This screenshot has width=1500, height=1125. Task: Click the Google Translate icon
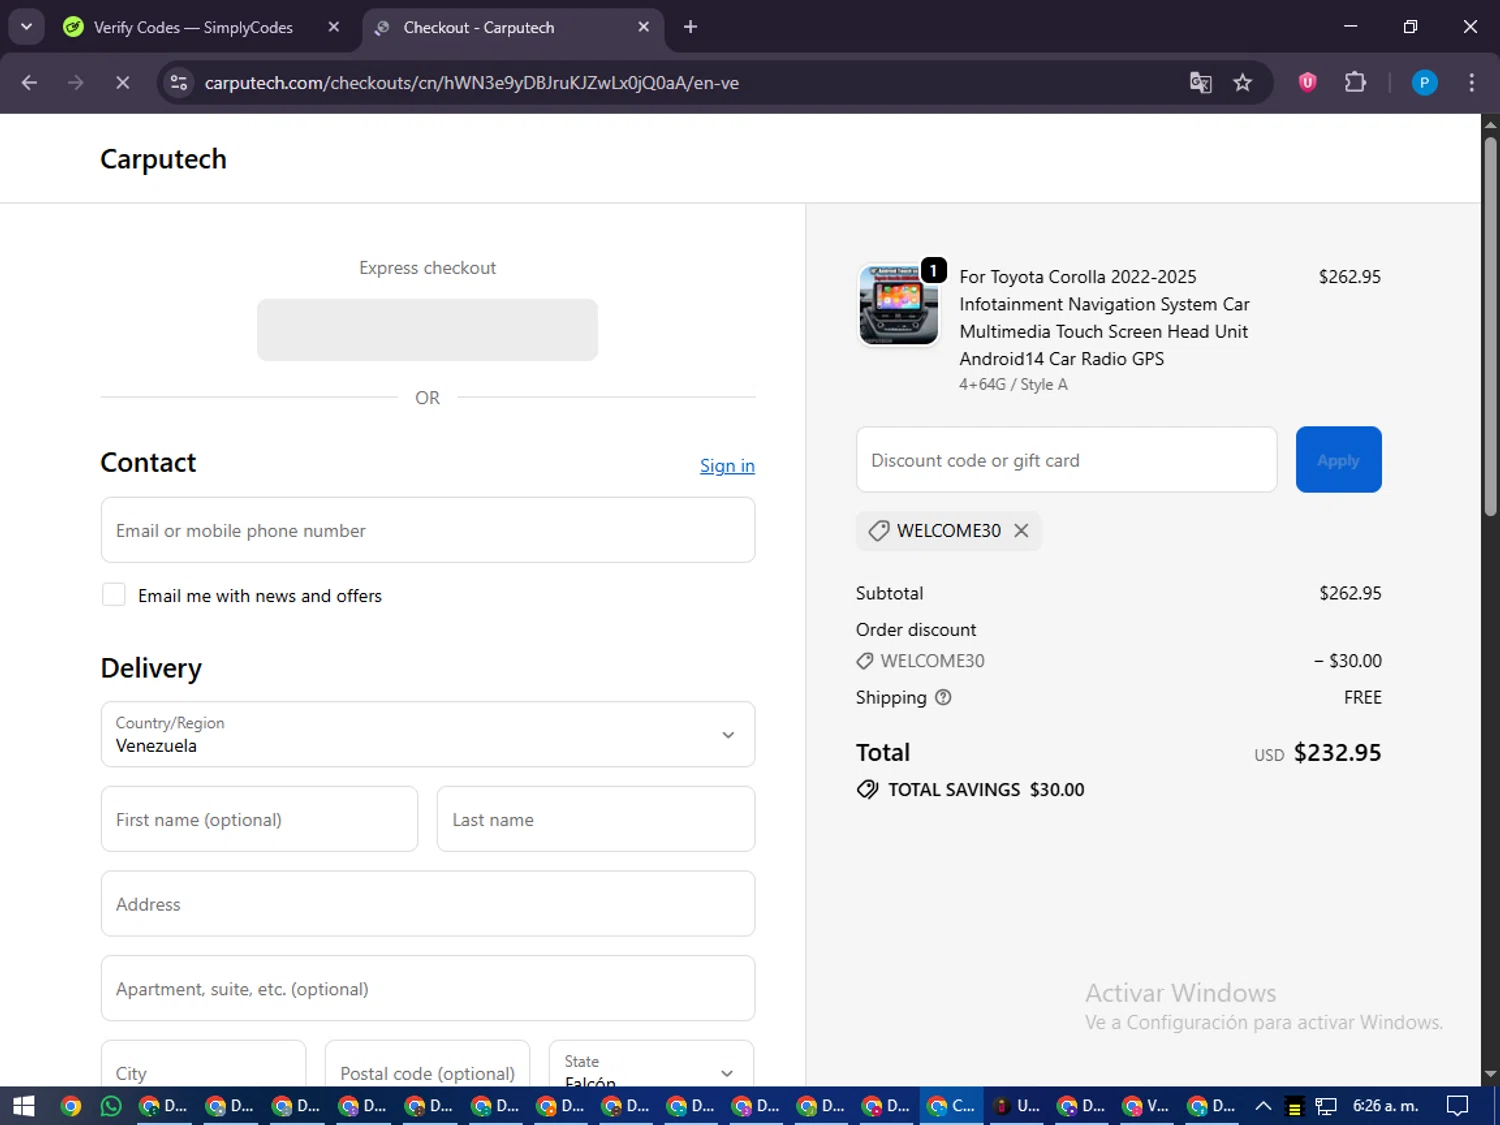(1200, 83)
